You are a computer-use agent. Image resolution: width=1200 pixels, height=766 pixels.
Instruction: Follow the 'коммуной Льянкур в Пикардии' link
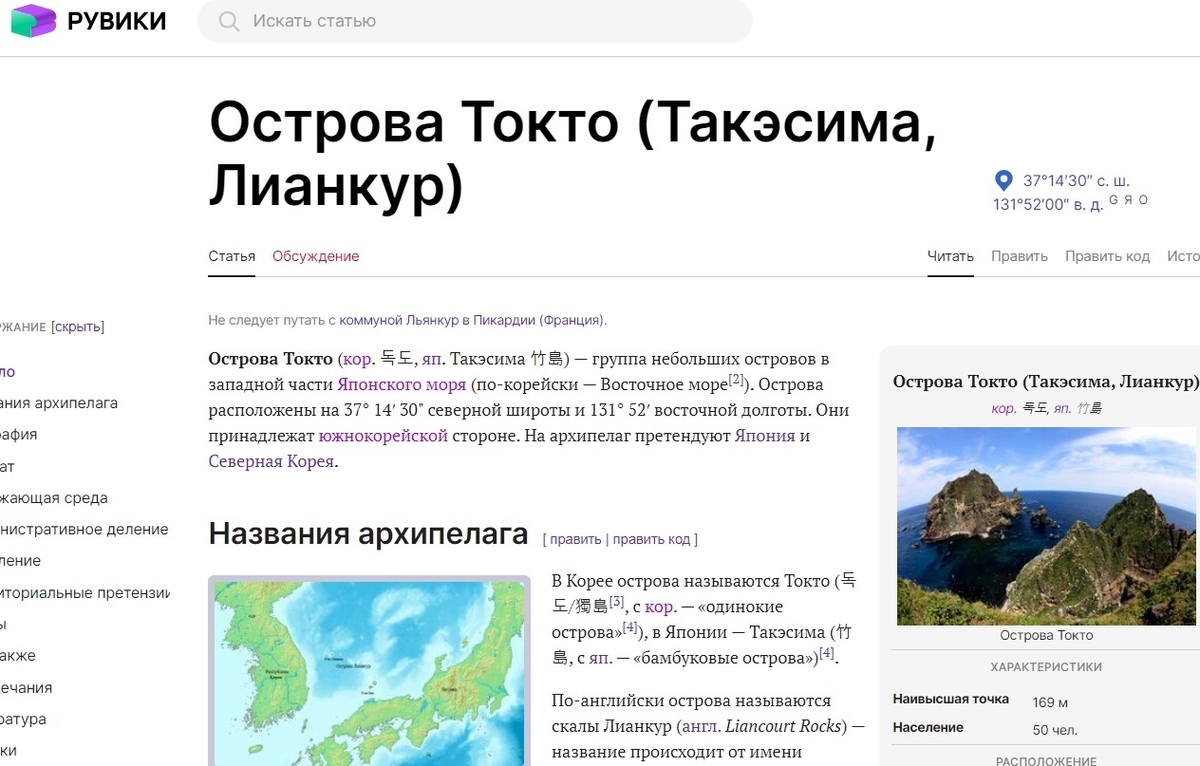(471, 320)
